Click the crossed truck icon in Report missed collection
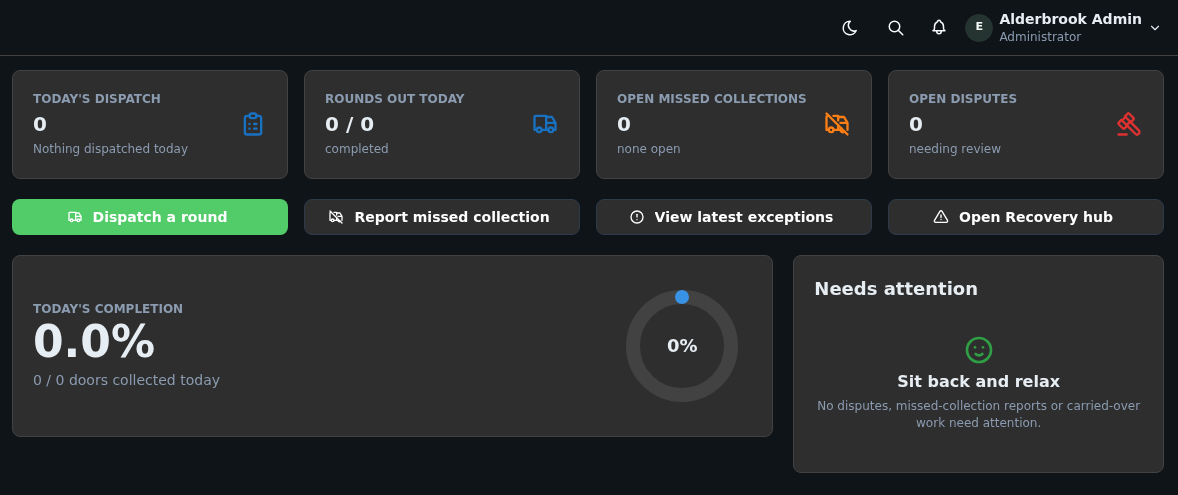Image resolution: width=1178 pixels, height=495 pixels. pyautogui.click(x=337, y=217)
